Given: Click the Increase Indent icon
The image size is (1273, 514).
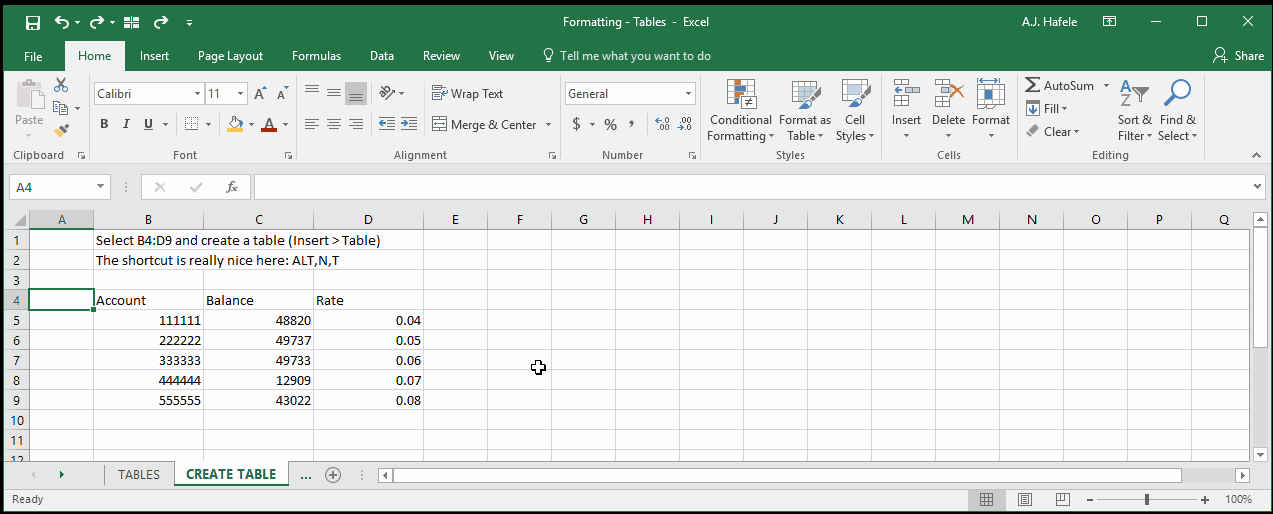Looking at the screenshot, I should [x=409, y=124].
